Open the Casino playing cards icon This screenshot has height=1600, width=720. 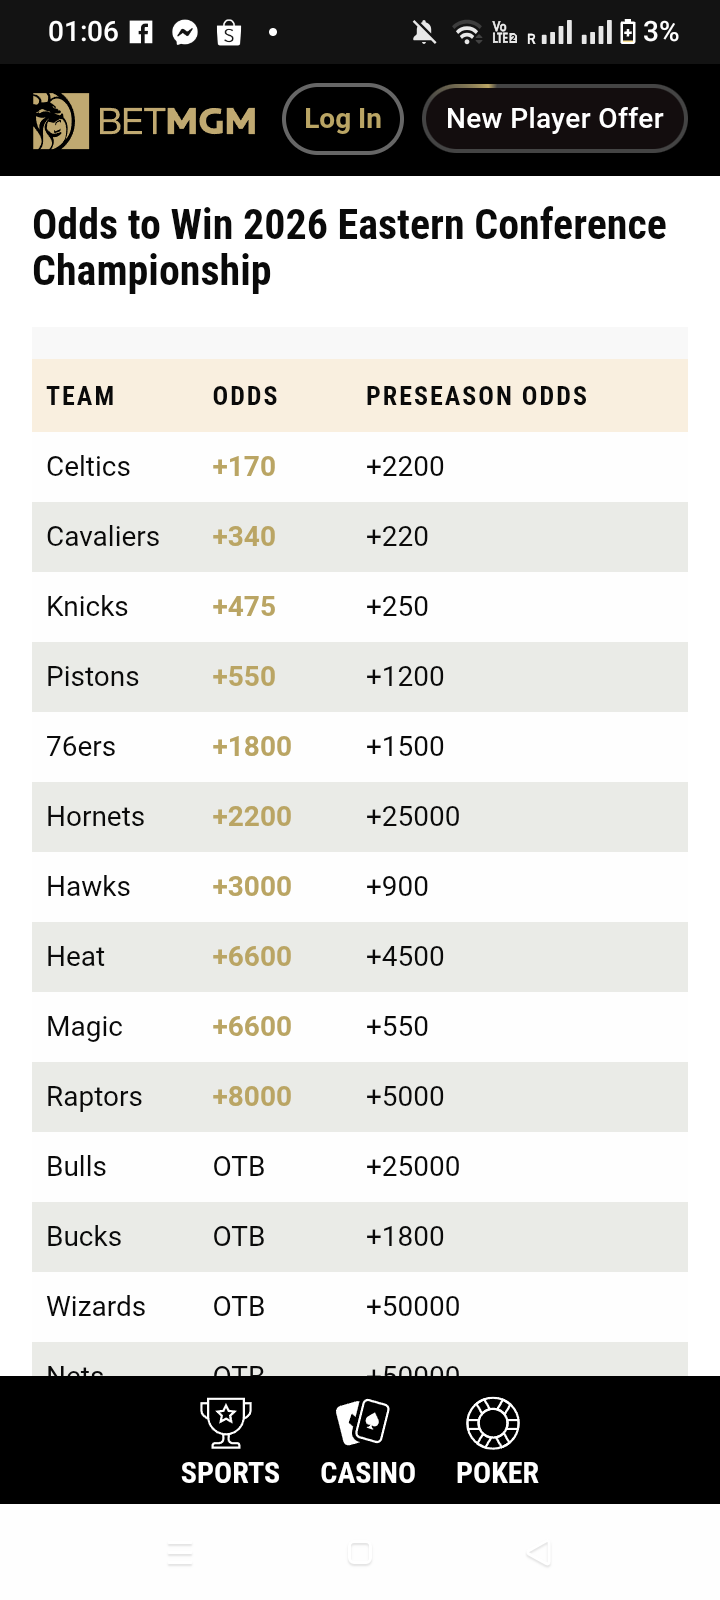tap(362, 1422)
